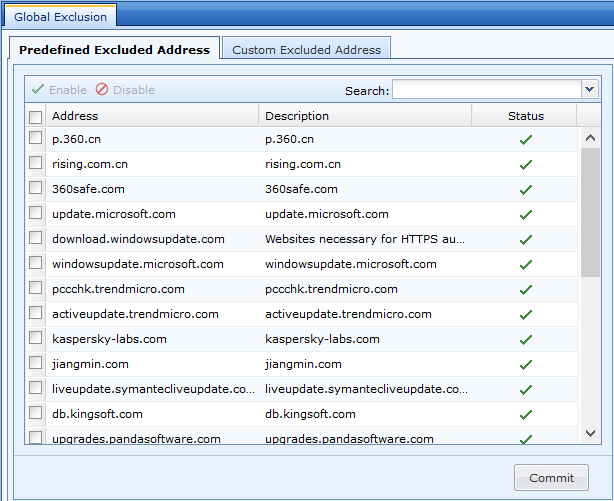Open the Search dropdown arrow

click(589, 89)
